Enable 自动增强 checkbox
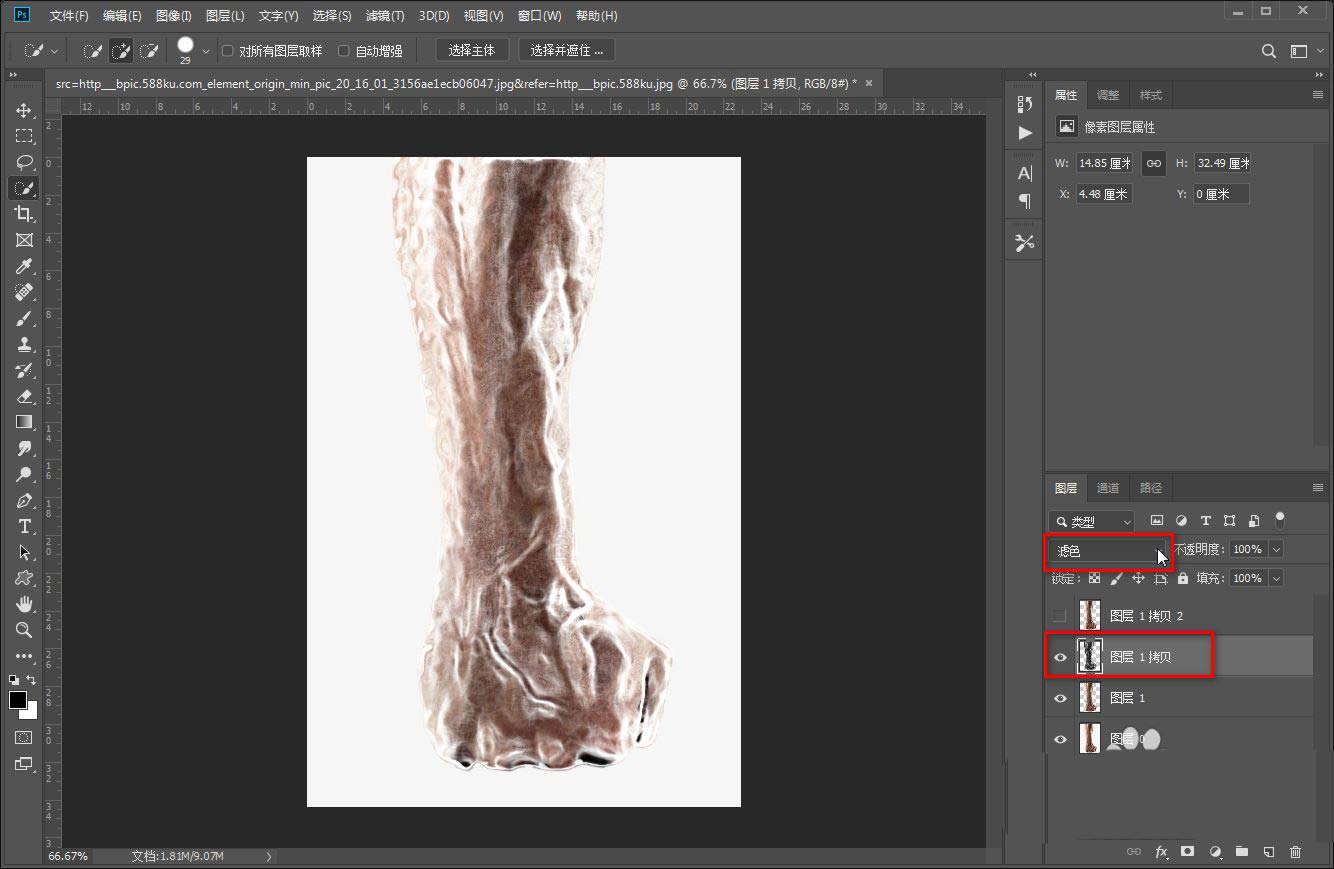 click(344, 51)
